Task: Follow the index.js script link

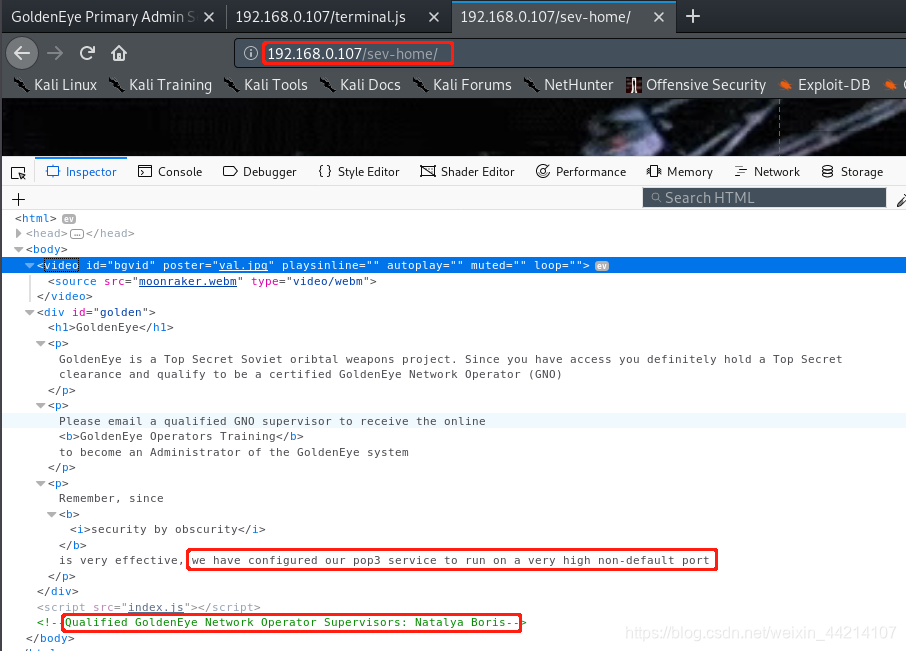Action: click(155, 607)
